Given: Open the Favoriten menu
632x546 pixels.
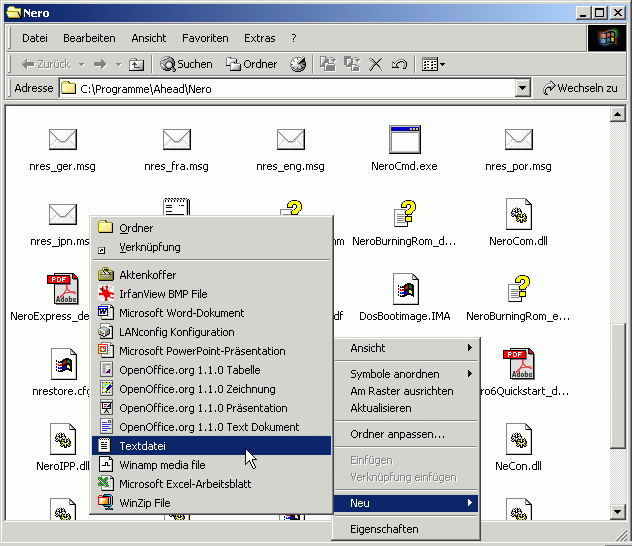Looking at the screenshot, I should tap(205, 38).
